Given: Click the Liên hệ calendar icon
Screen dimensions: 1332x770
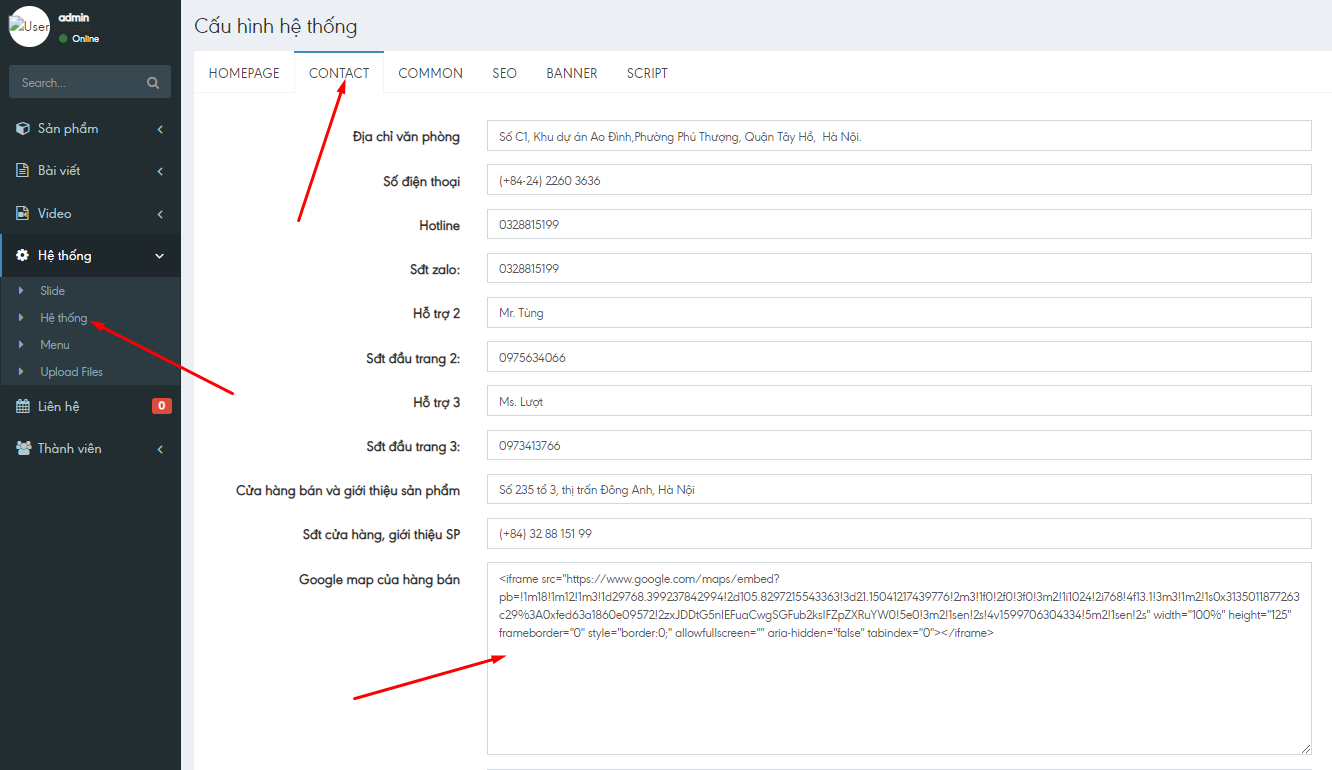Looking at the screenshot, I should 23,407.
